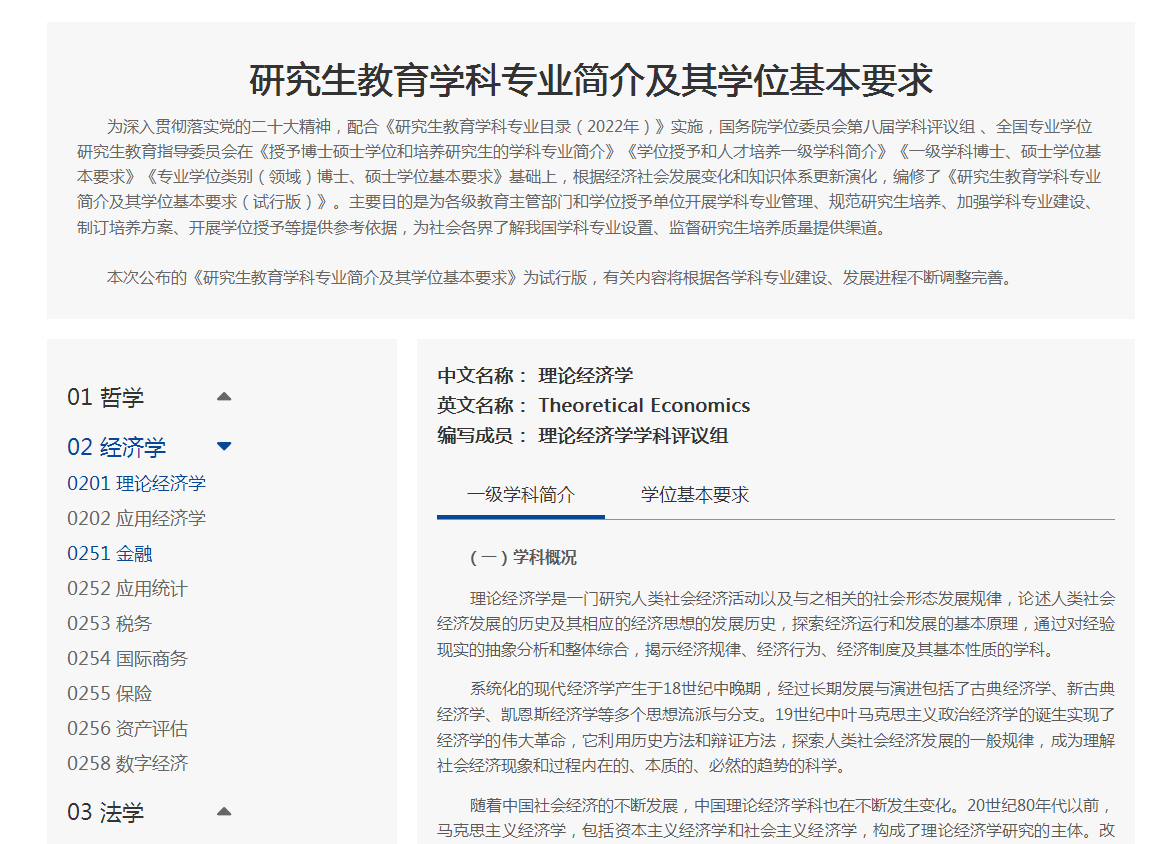Click the 英文名称： label
1159x844 pixels.
click(x=482, y=406)
